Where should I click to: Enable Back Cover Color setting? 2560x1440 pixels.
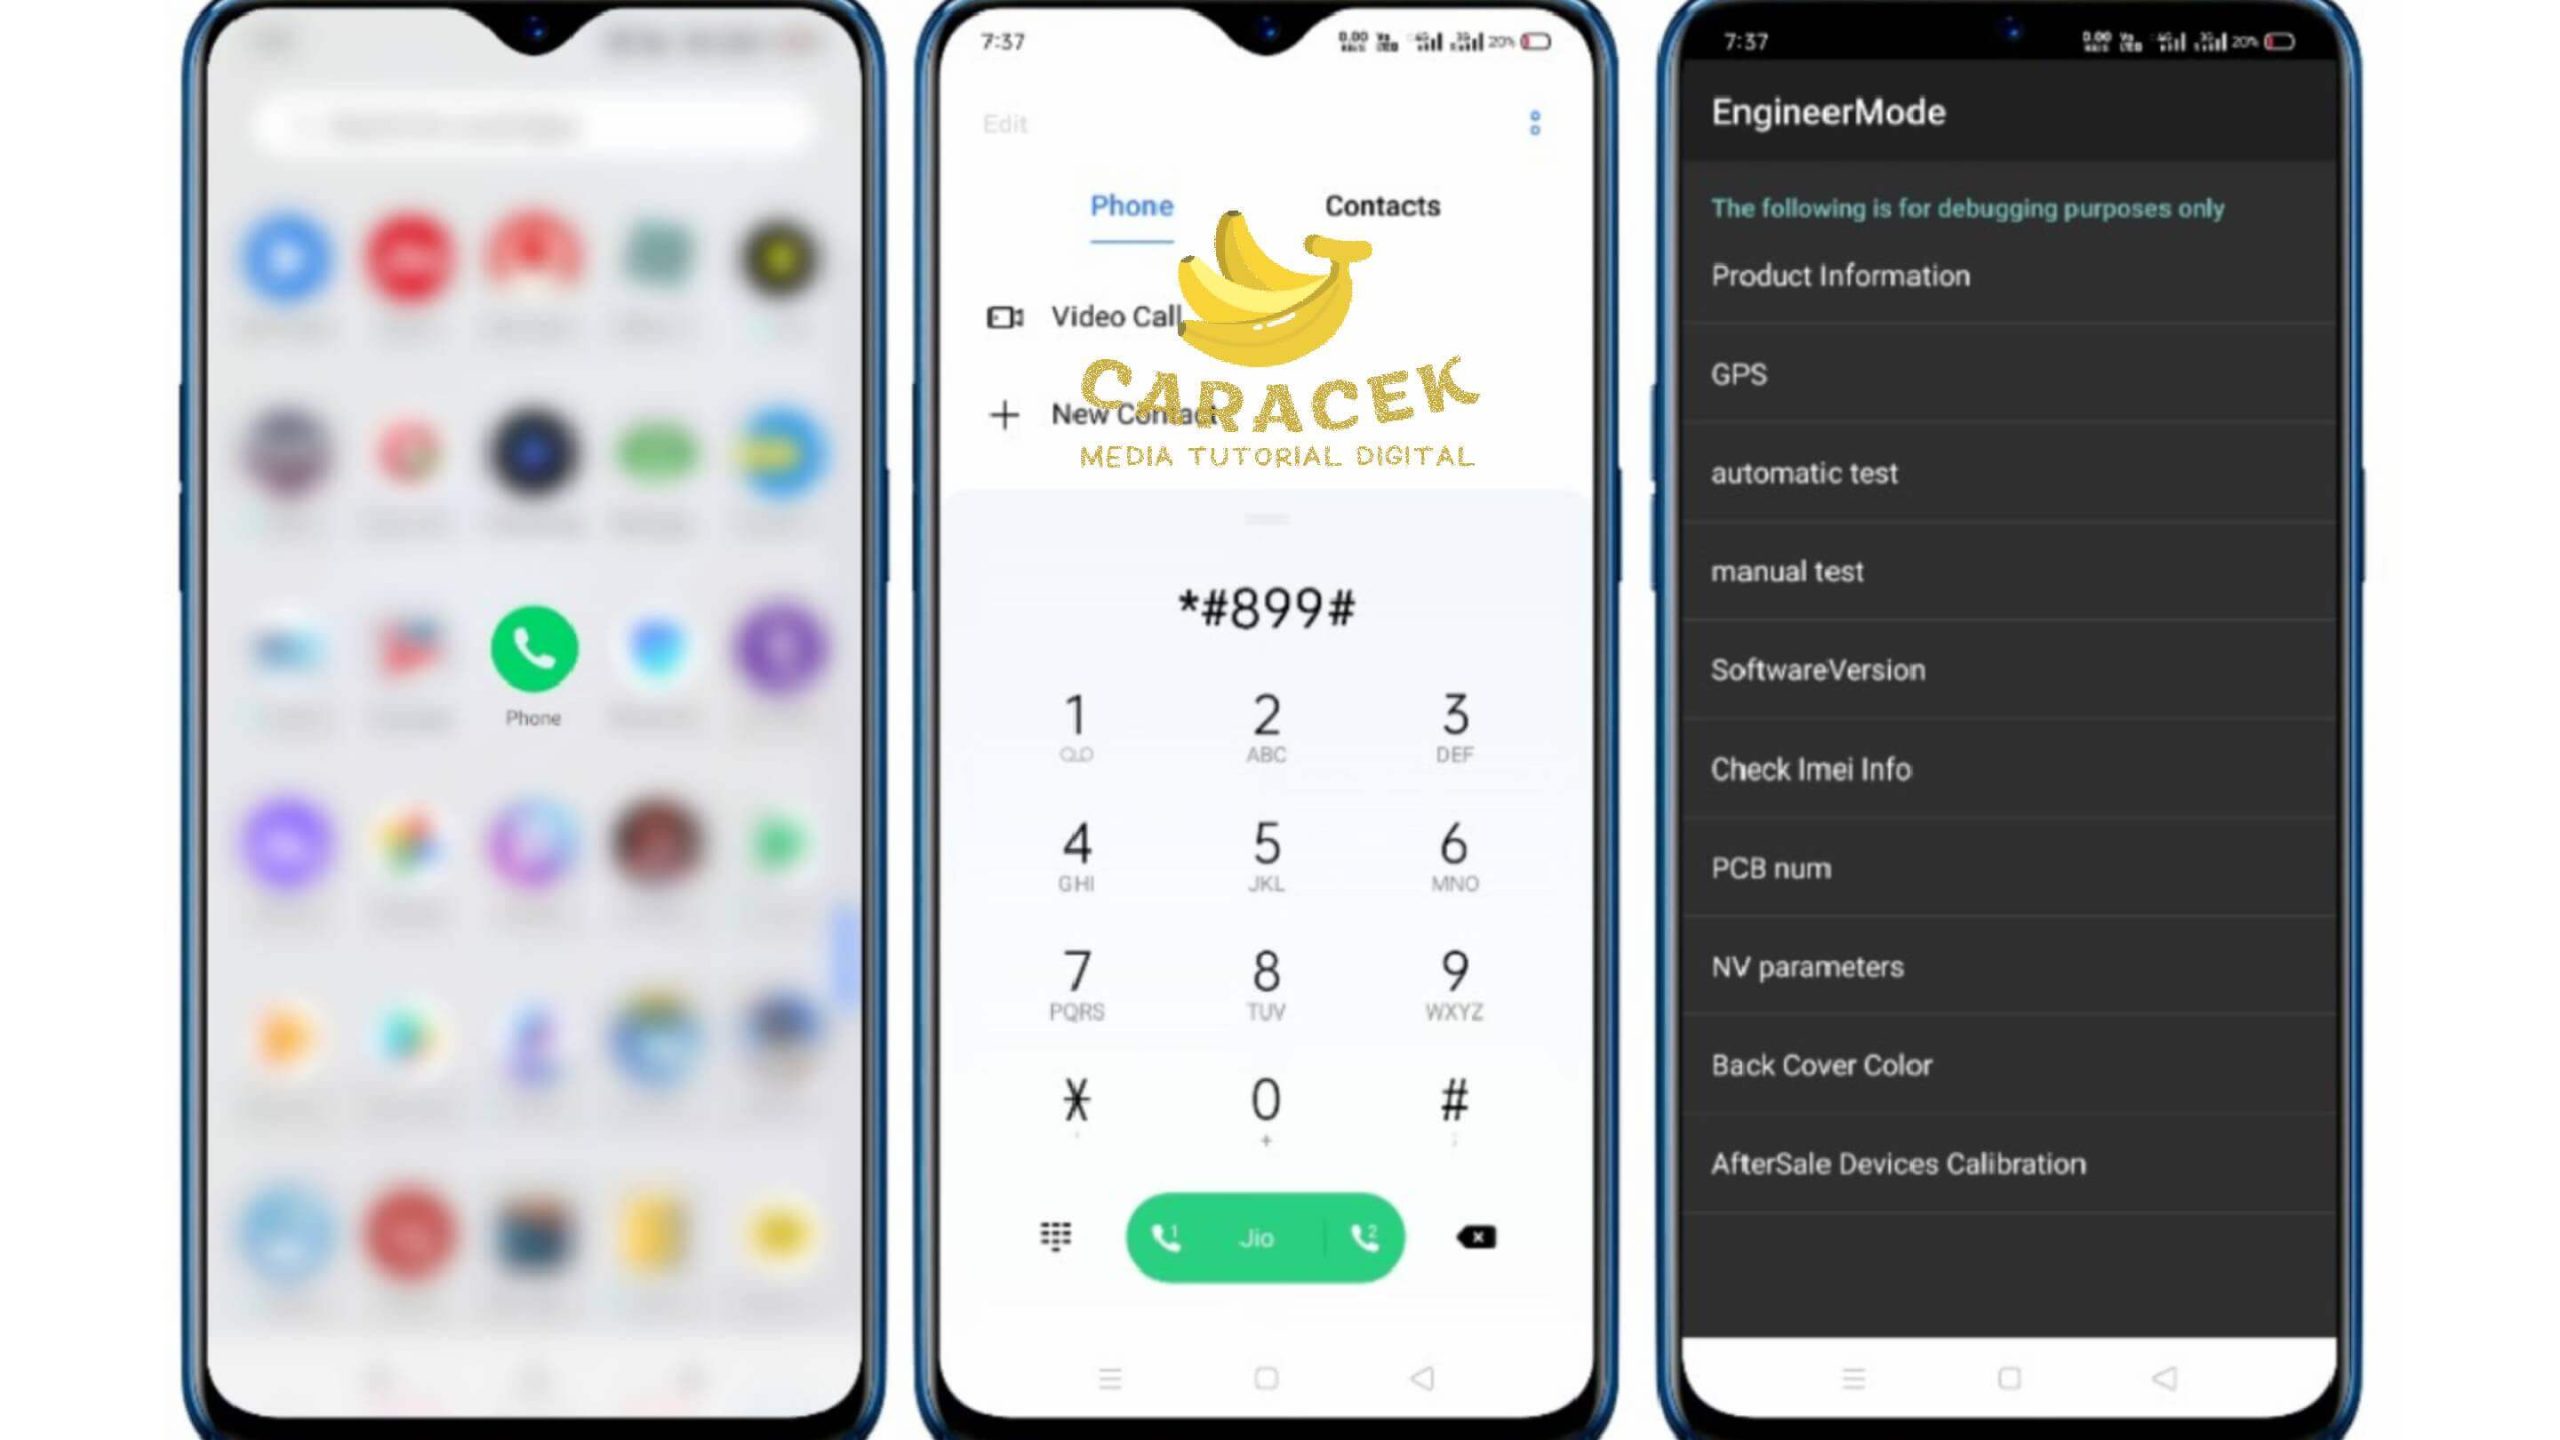[1822, 1064]
